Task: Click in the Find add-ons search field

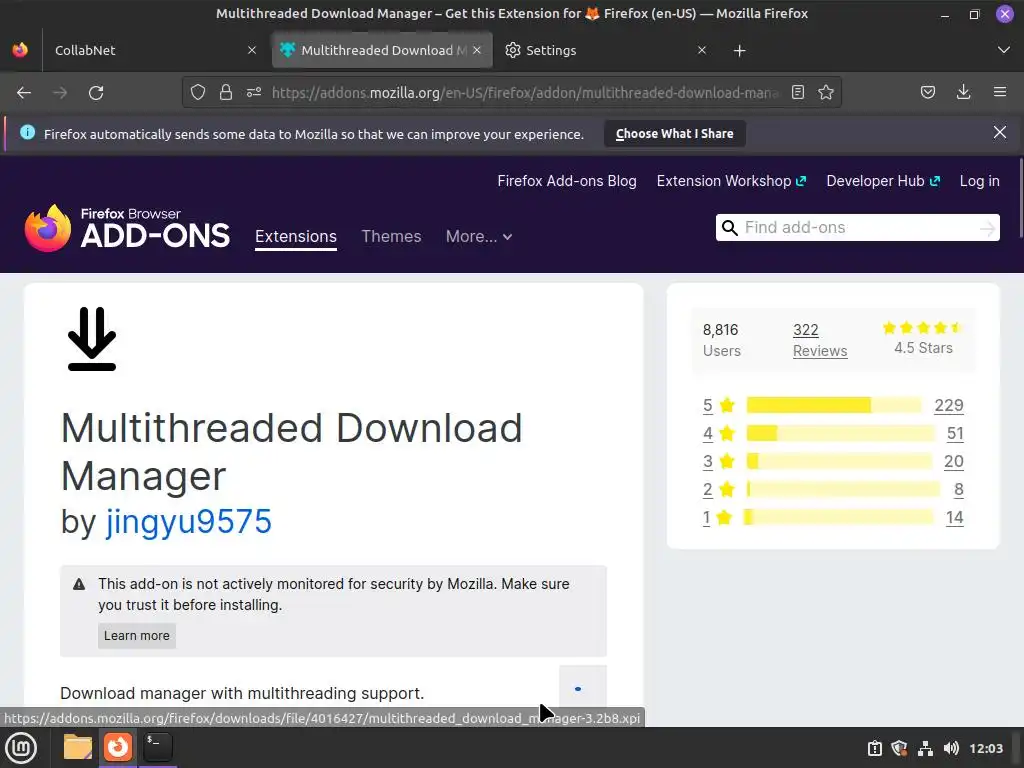Action: click(x=858, y=227)
